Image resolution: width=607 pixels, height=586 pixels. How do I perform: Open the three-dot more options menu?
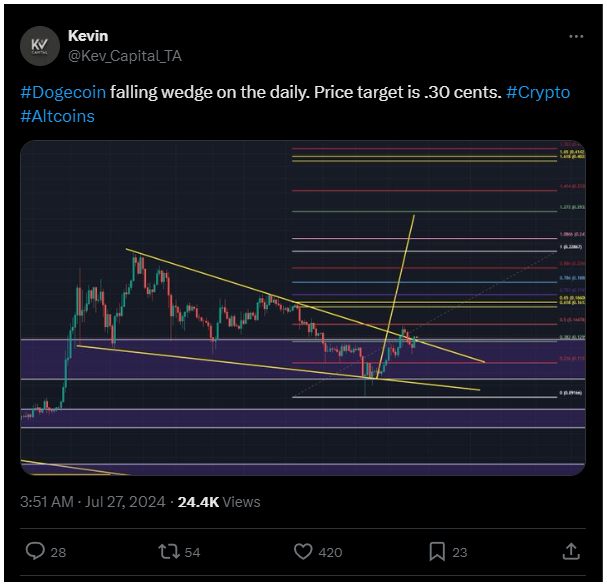click(576, 37)
